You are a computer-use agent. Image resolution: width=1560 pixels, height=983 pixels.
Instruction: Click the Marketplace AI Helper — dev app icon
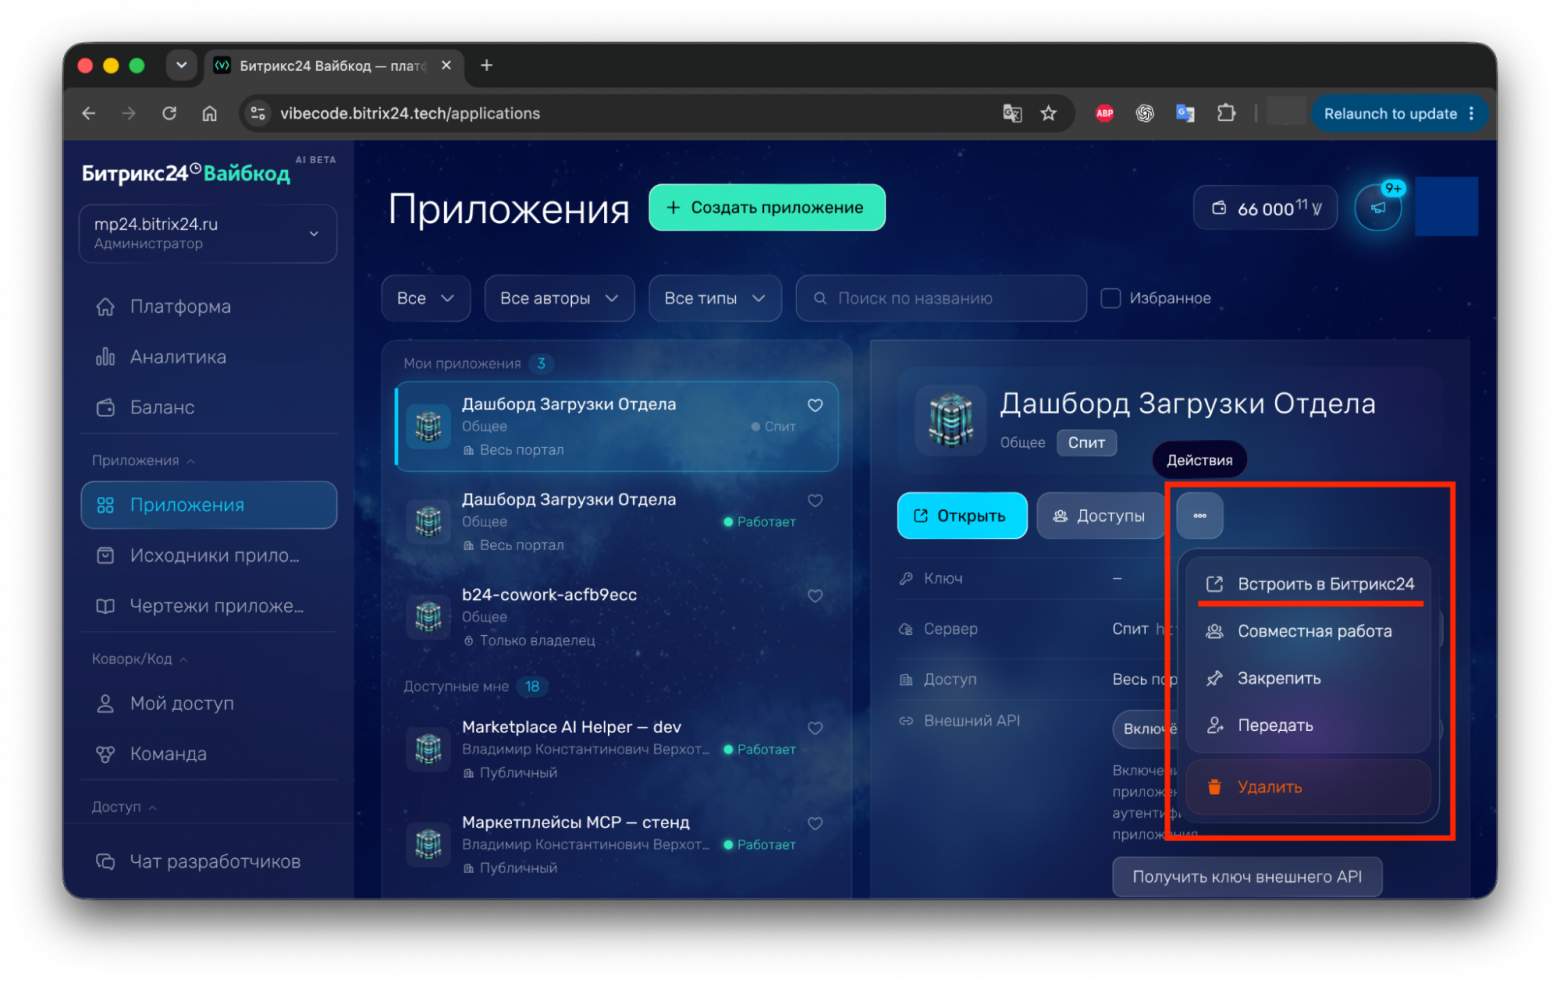tap(428, 749)
